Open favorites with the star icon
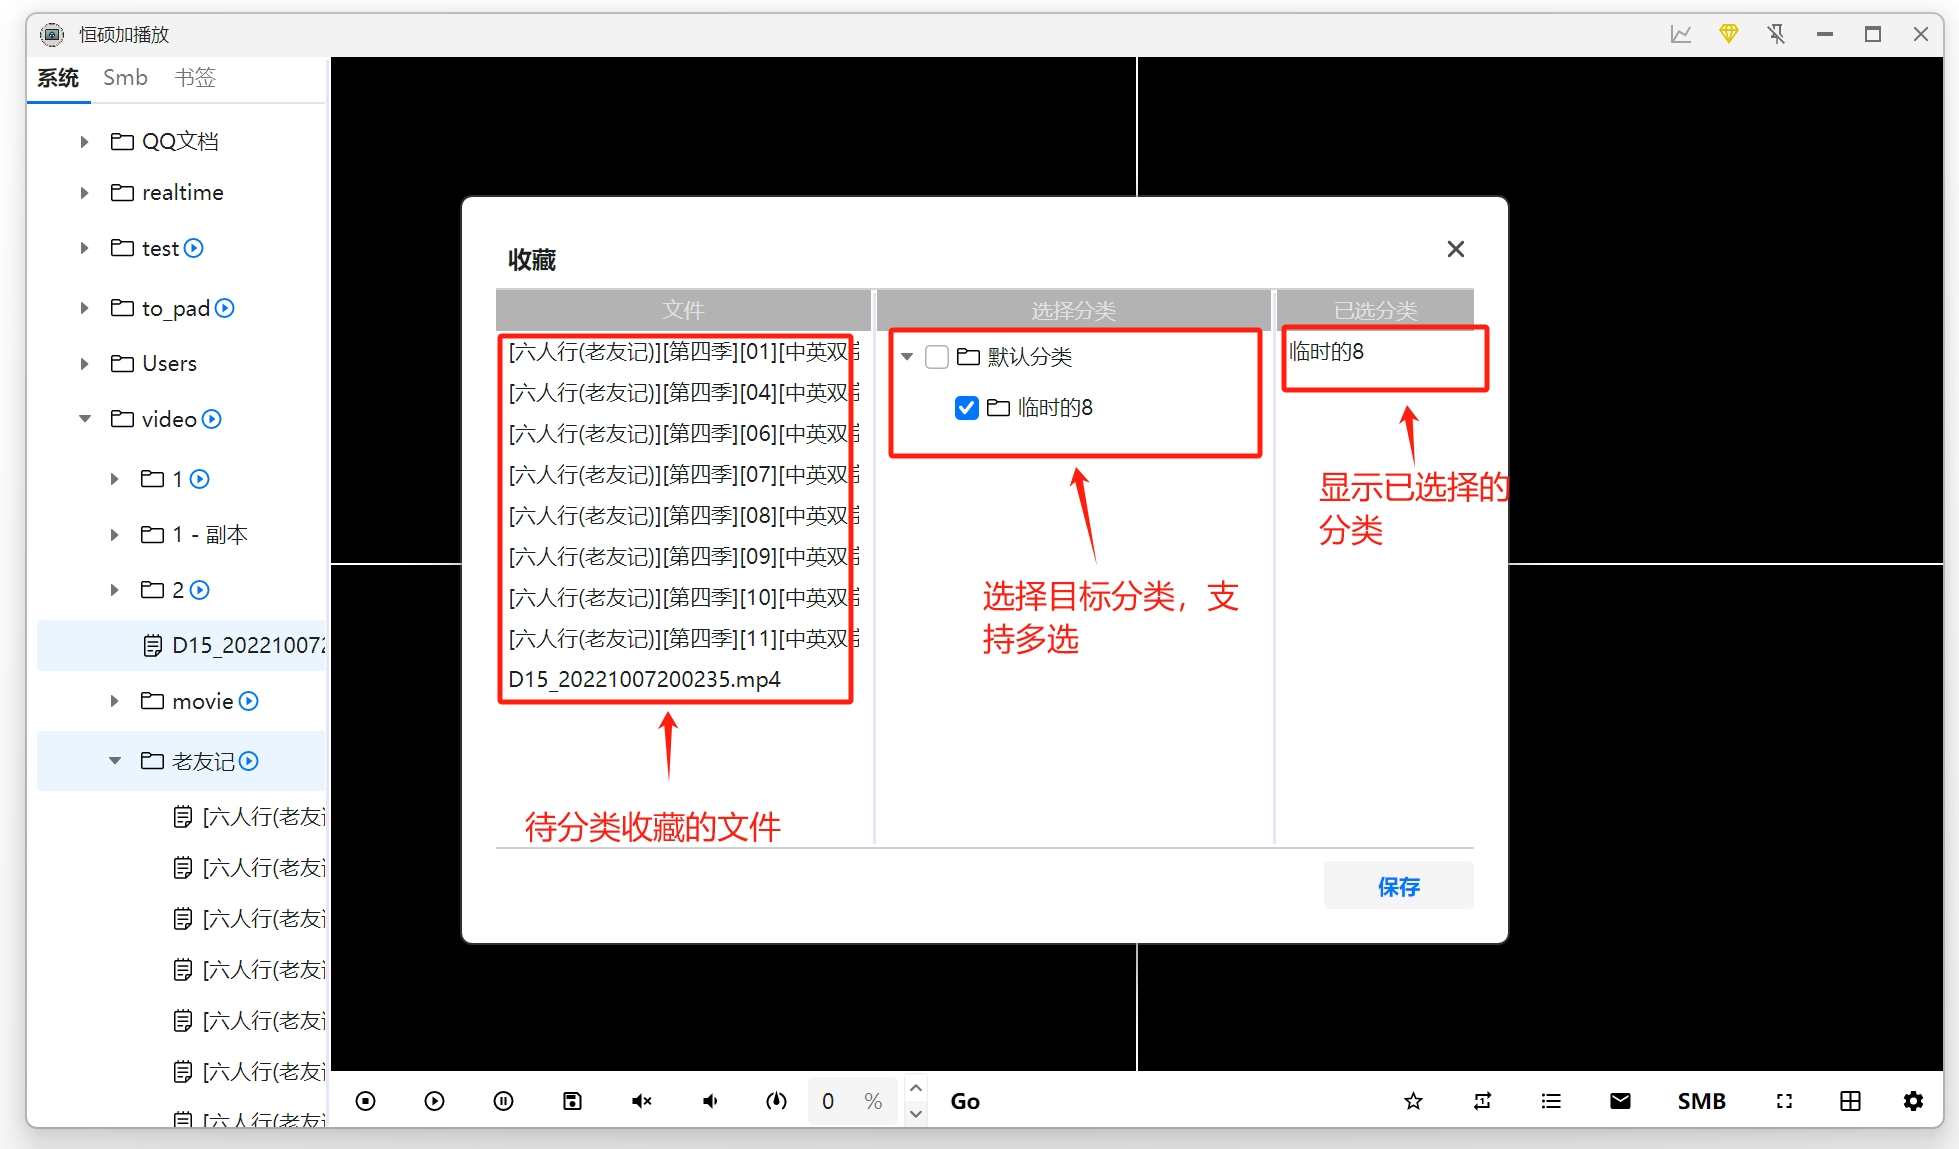 tap(1413, 1101)
